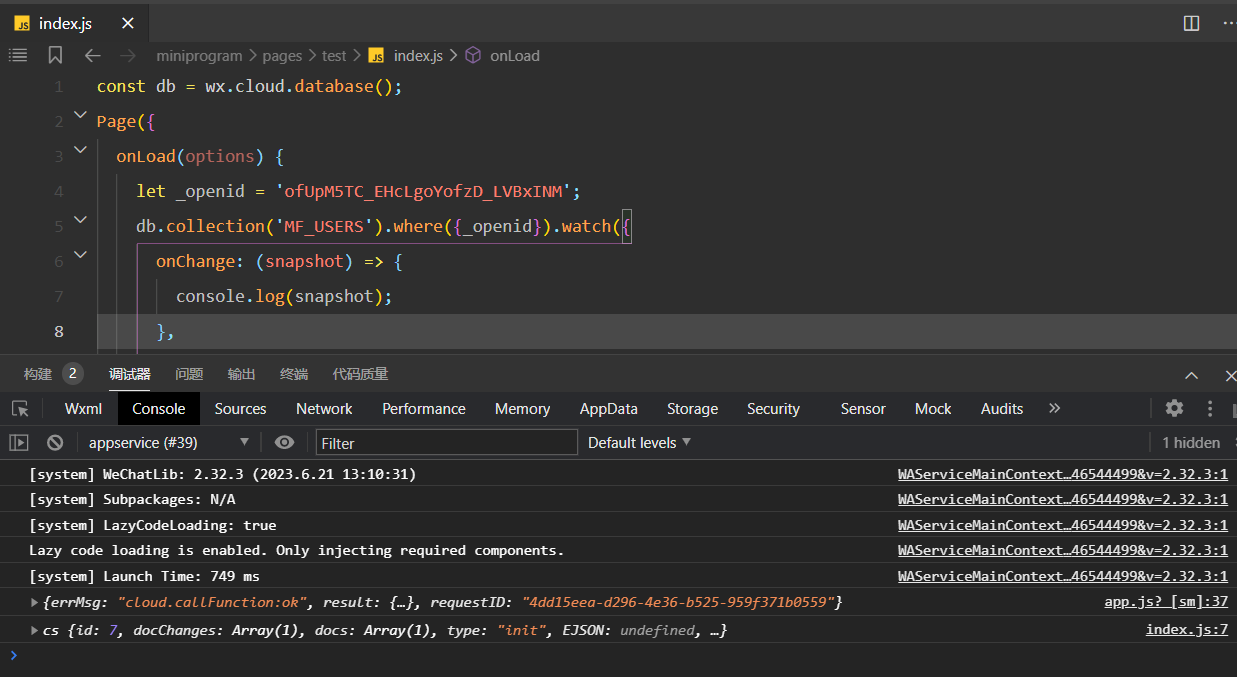This screenshot has width=1237, height=677.
Task: Expand the errMsg cloud.callFunction:ok object
Action: [x=36, y=602]
